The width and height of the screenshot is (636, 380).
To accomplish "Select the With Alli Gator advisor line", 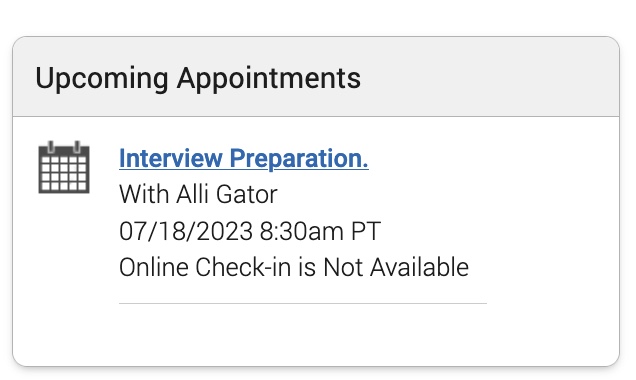I will point(198,194).
